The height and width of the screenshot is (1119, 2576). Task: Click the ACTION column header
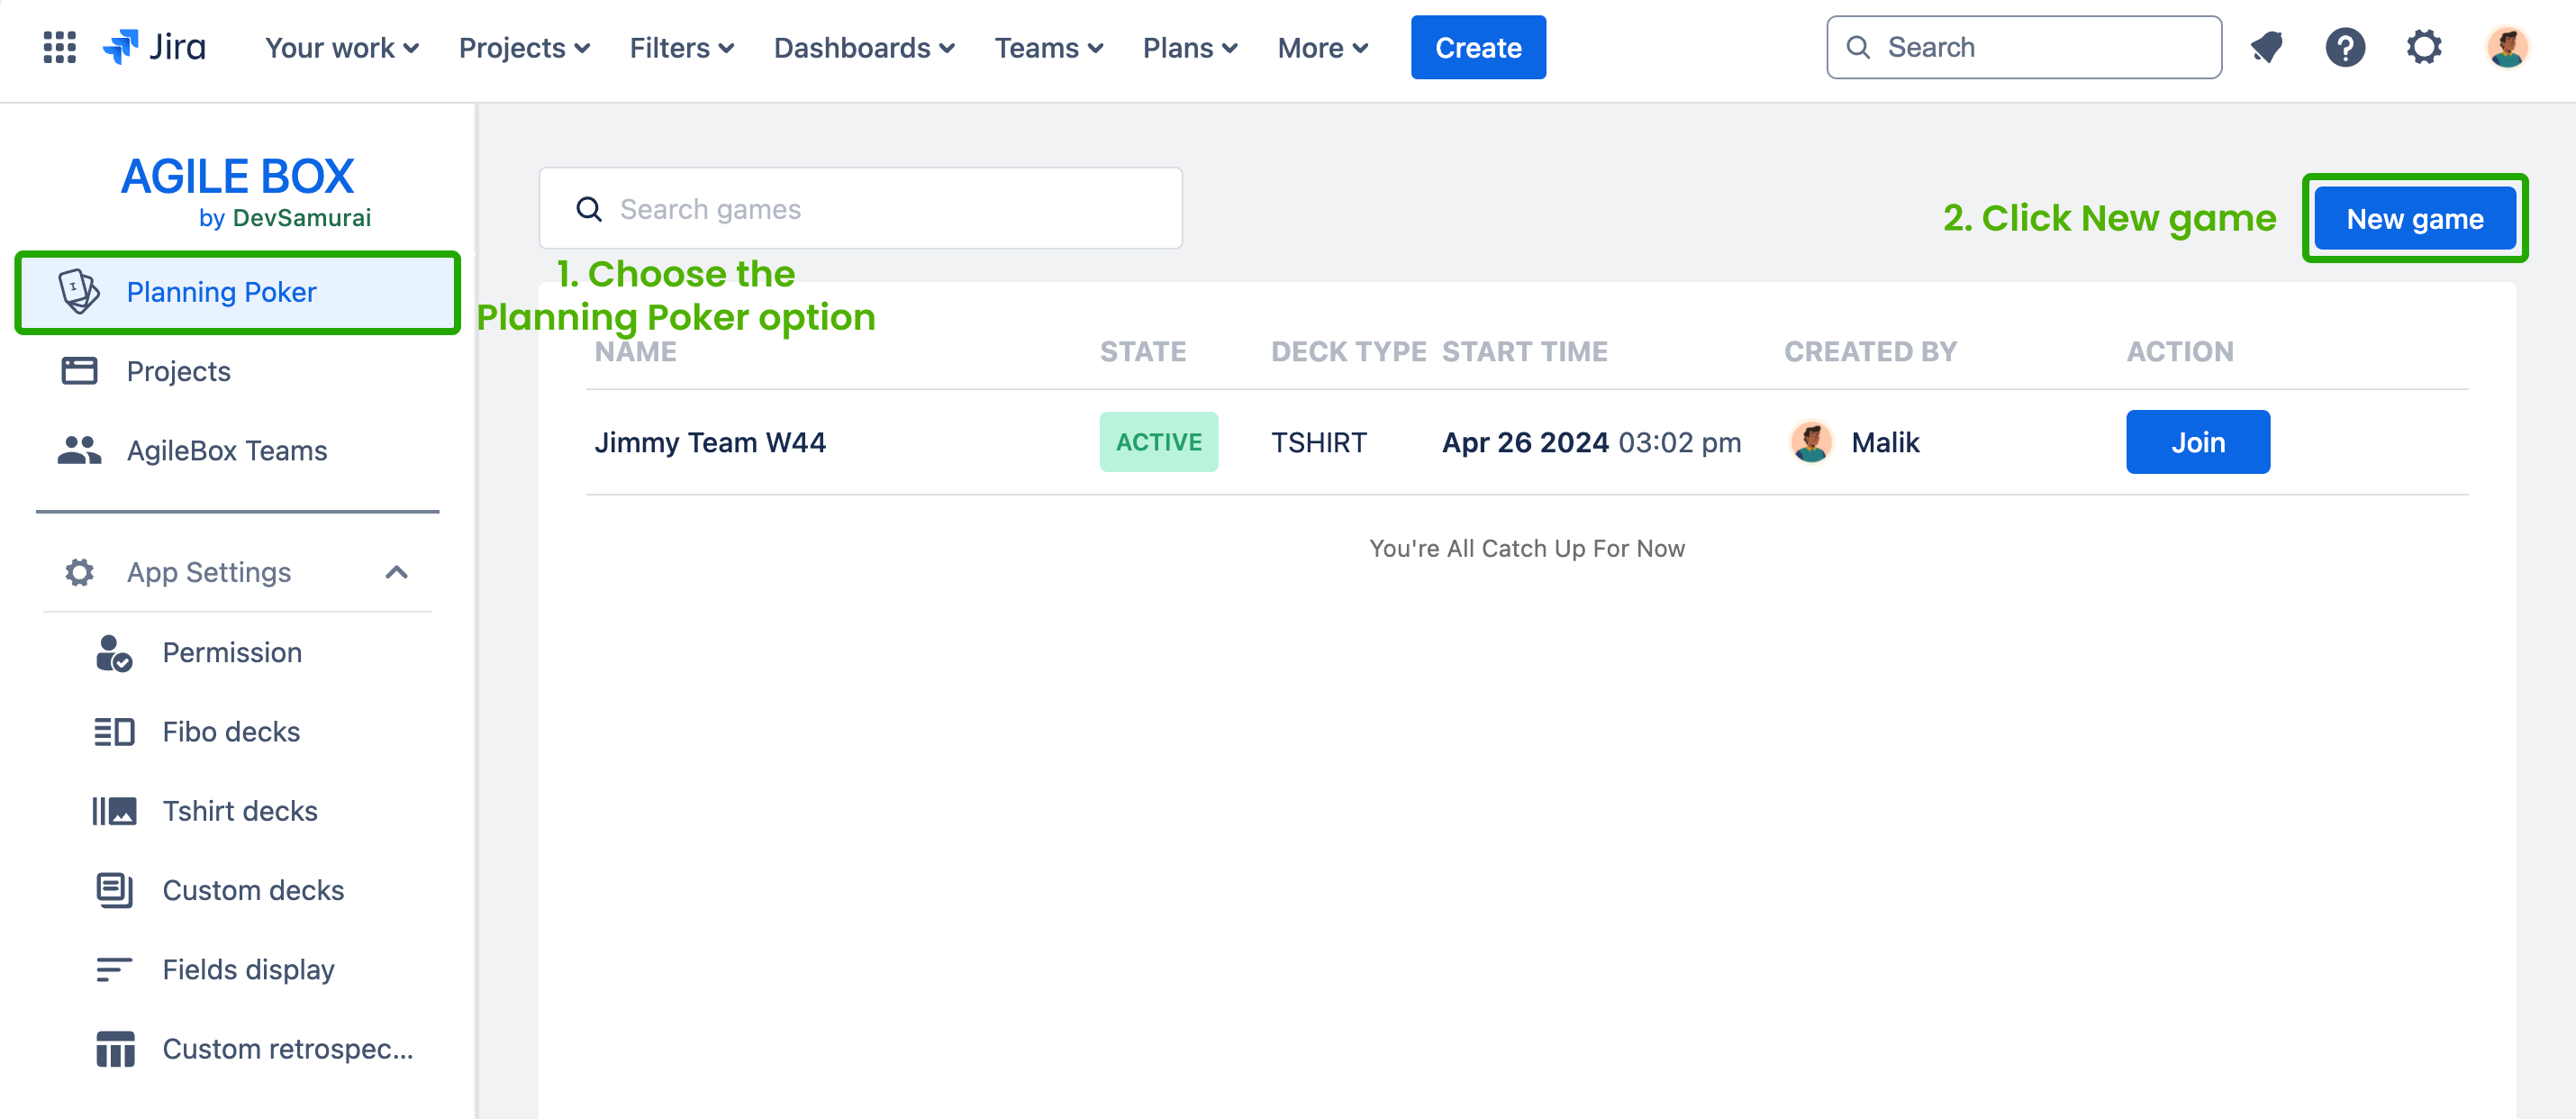tap(2180, 351)
